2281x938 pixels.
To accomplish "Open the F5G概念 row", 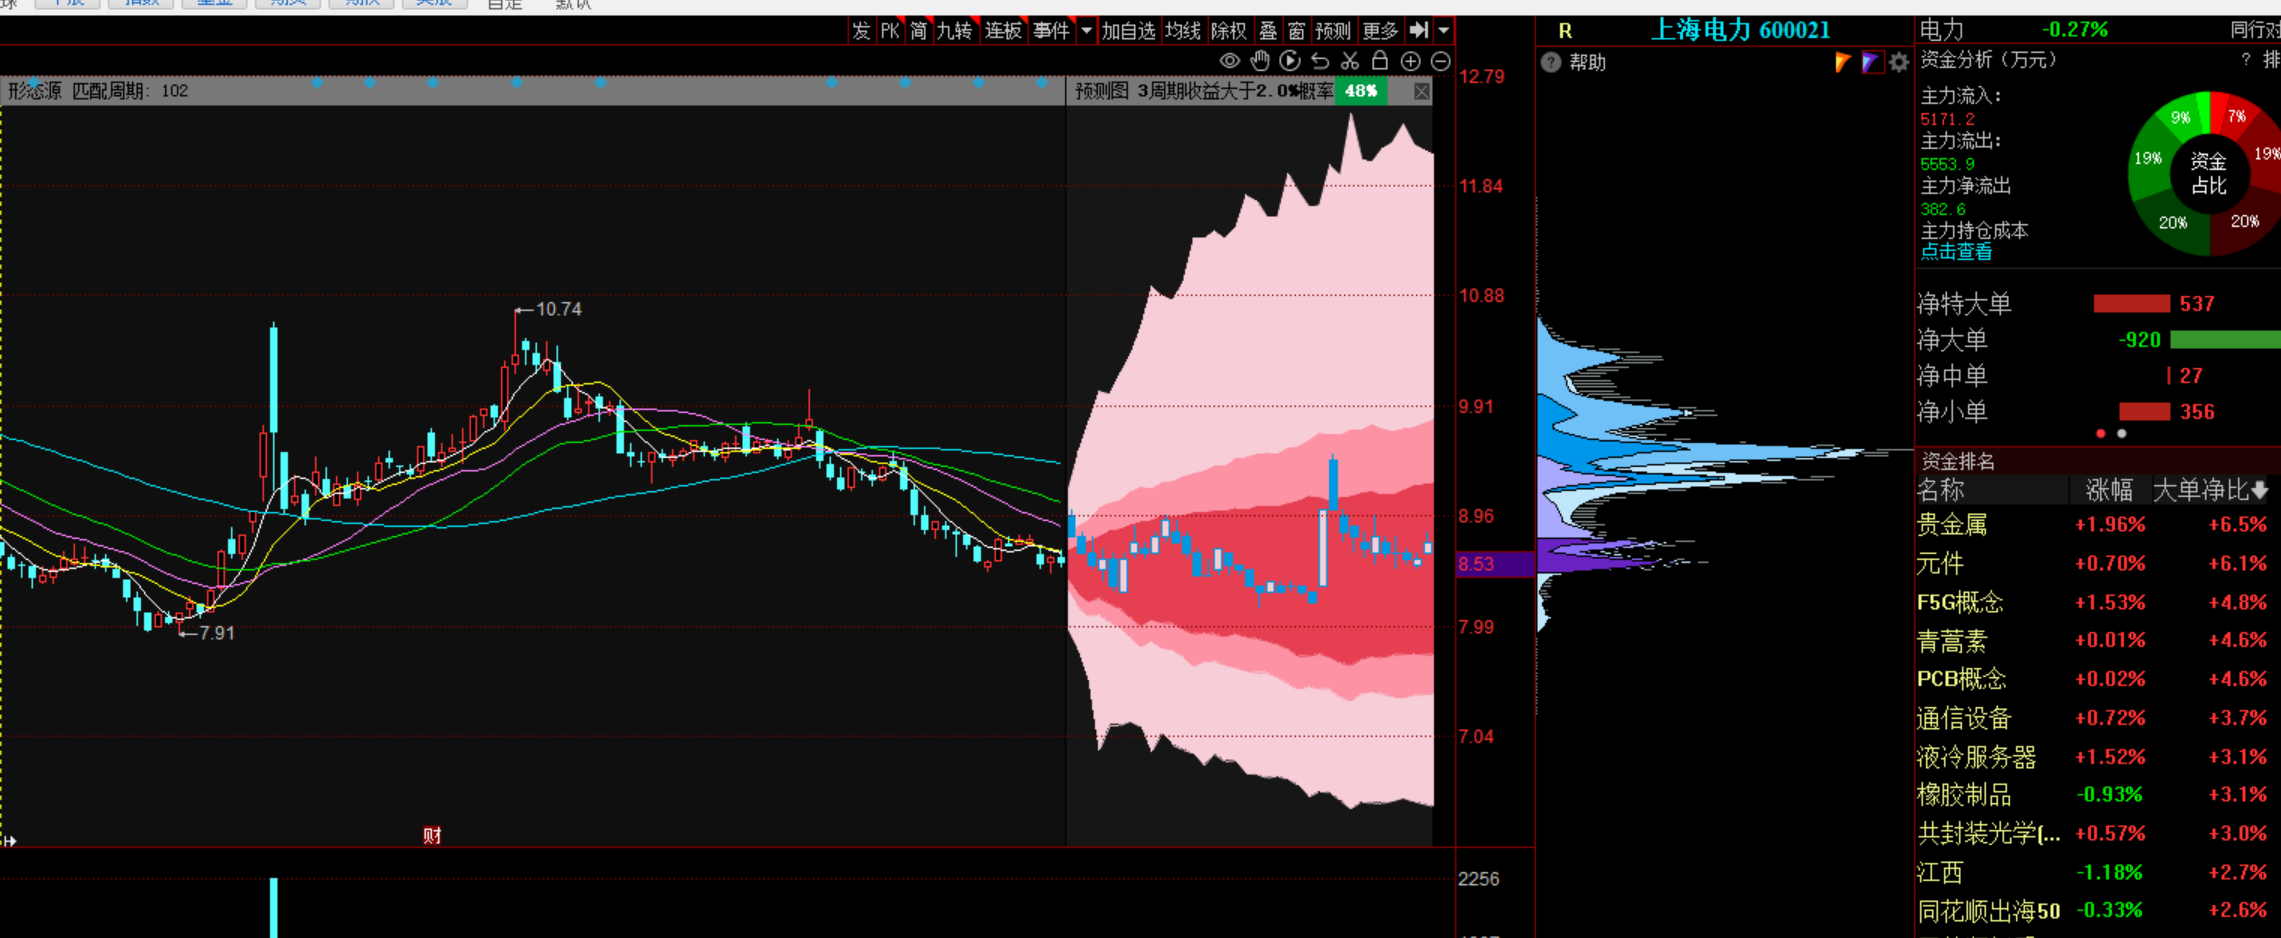I will (2097, 602).
